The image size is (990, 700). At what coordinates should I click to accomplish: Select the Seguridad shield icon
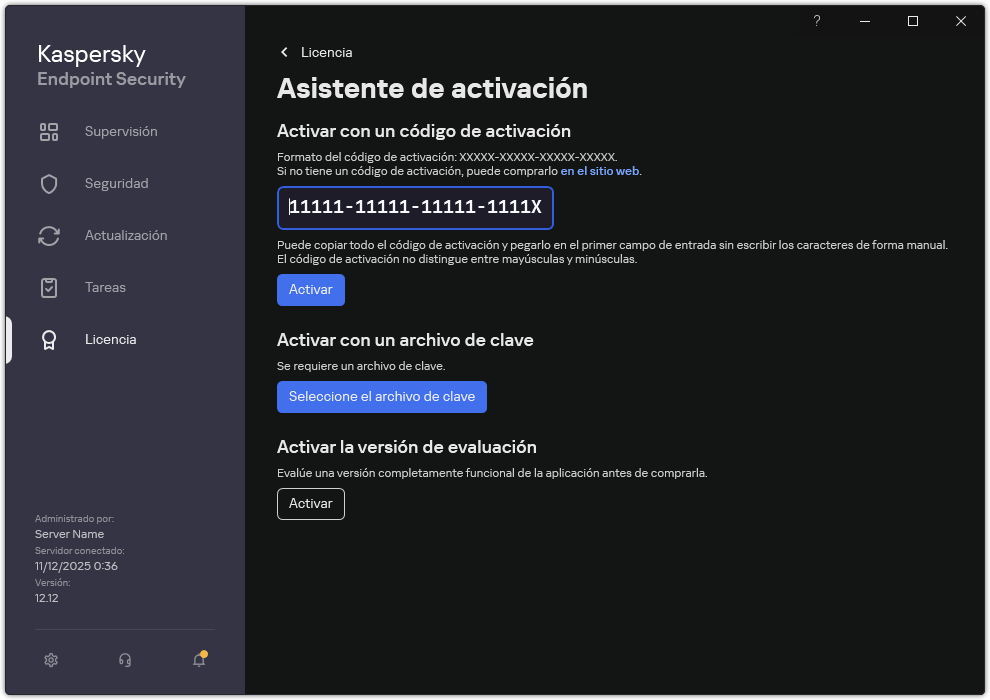[49, 183]
